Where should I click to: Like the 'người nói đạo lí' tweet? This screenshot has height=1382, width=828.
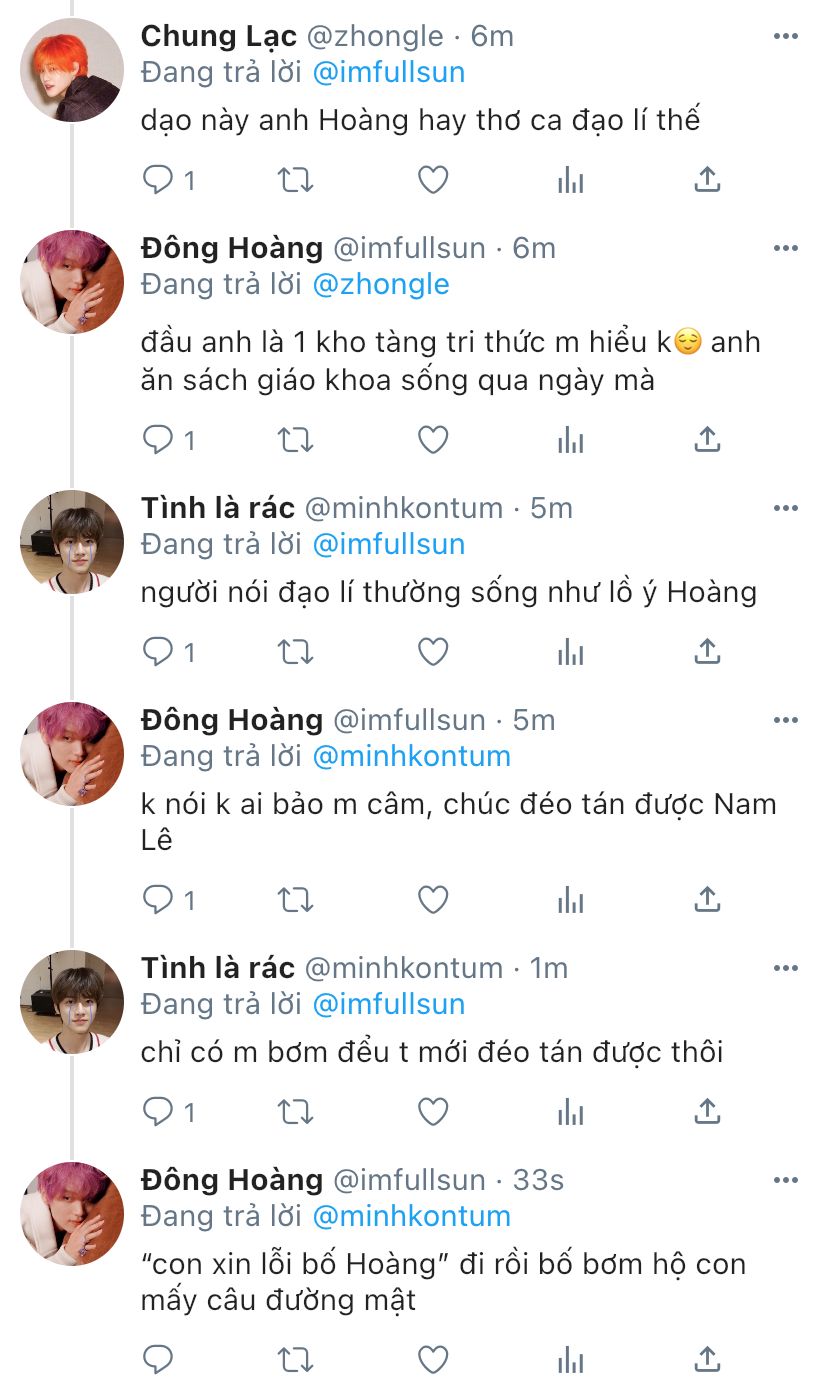pyautogui.click(x=432, y=652)
